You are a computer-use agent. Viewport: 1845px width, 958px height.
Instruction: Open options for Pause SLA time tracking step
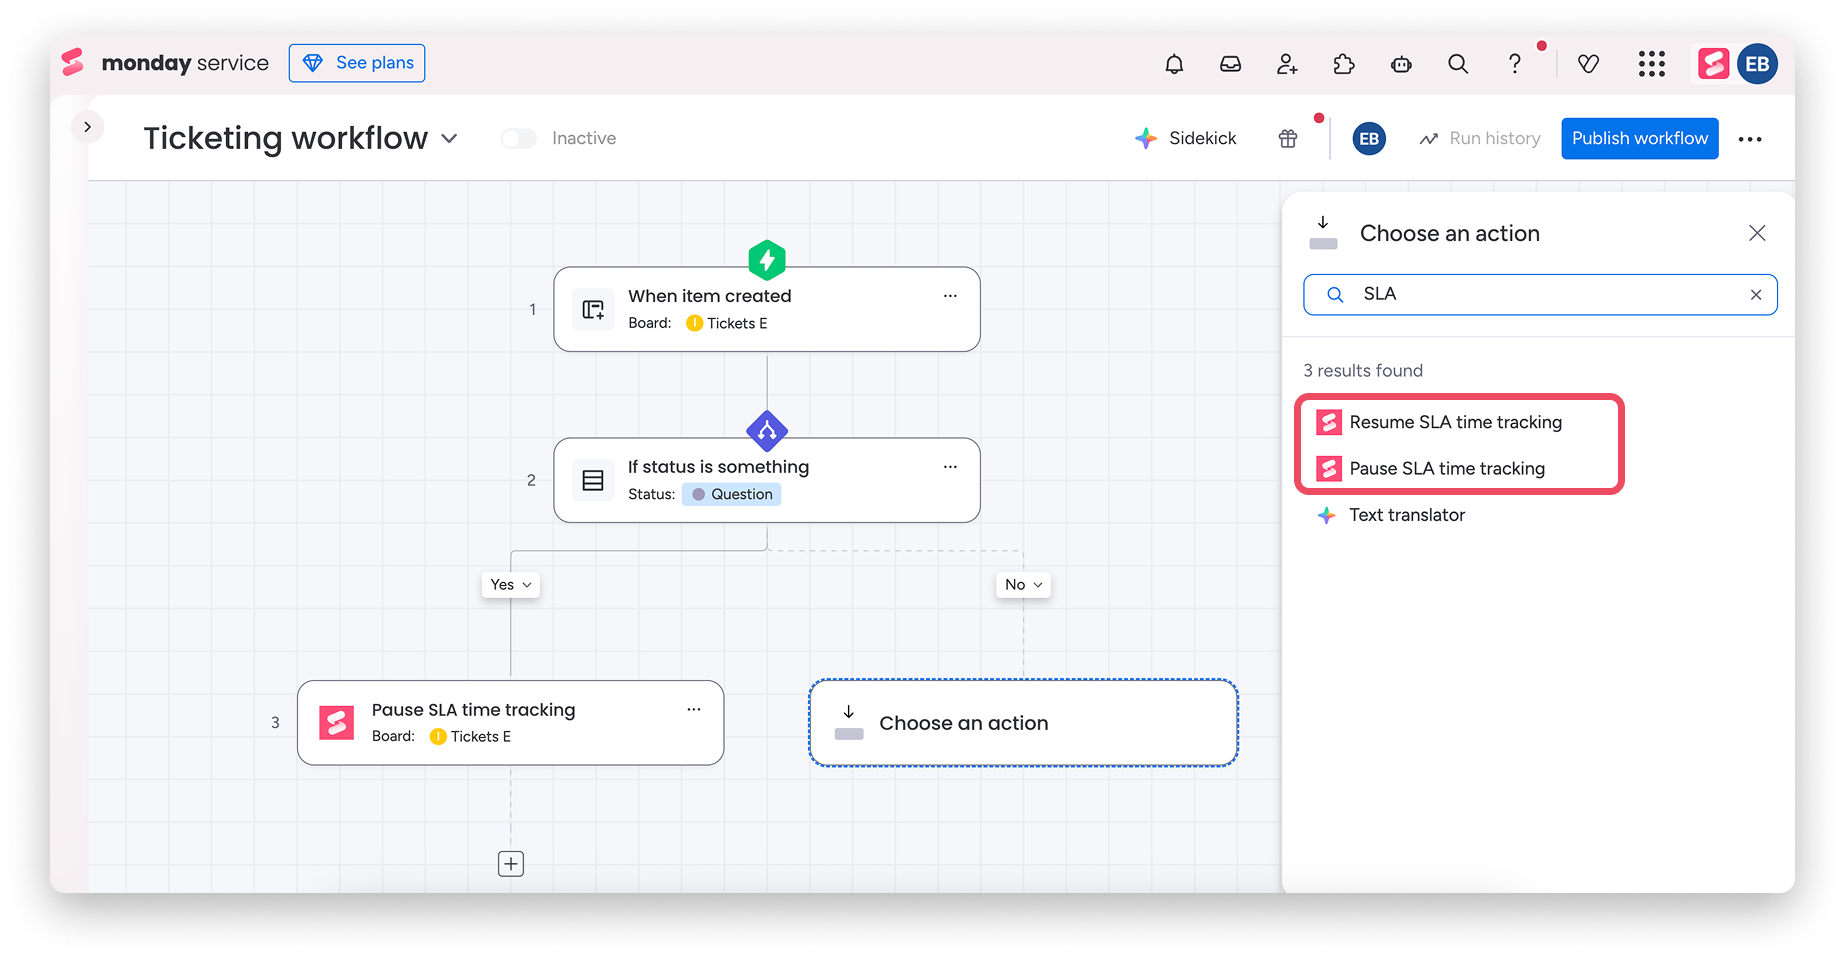tap(694, 709)
